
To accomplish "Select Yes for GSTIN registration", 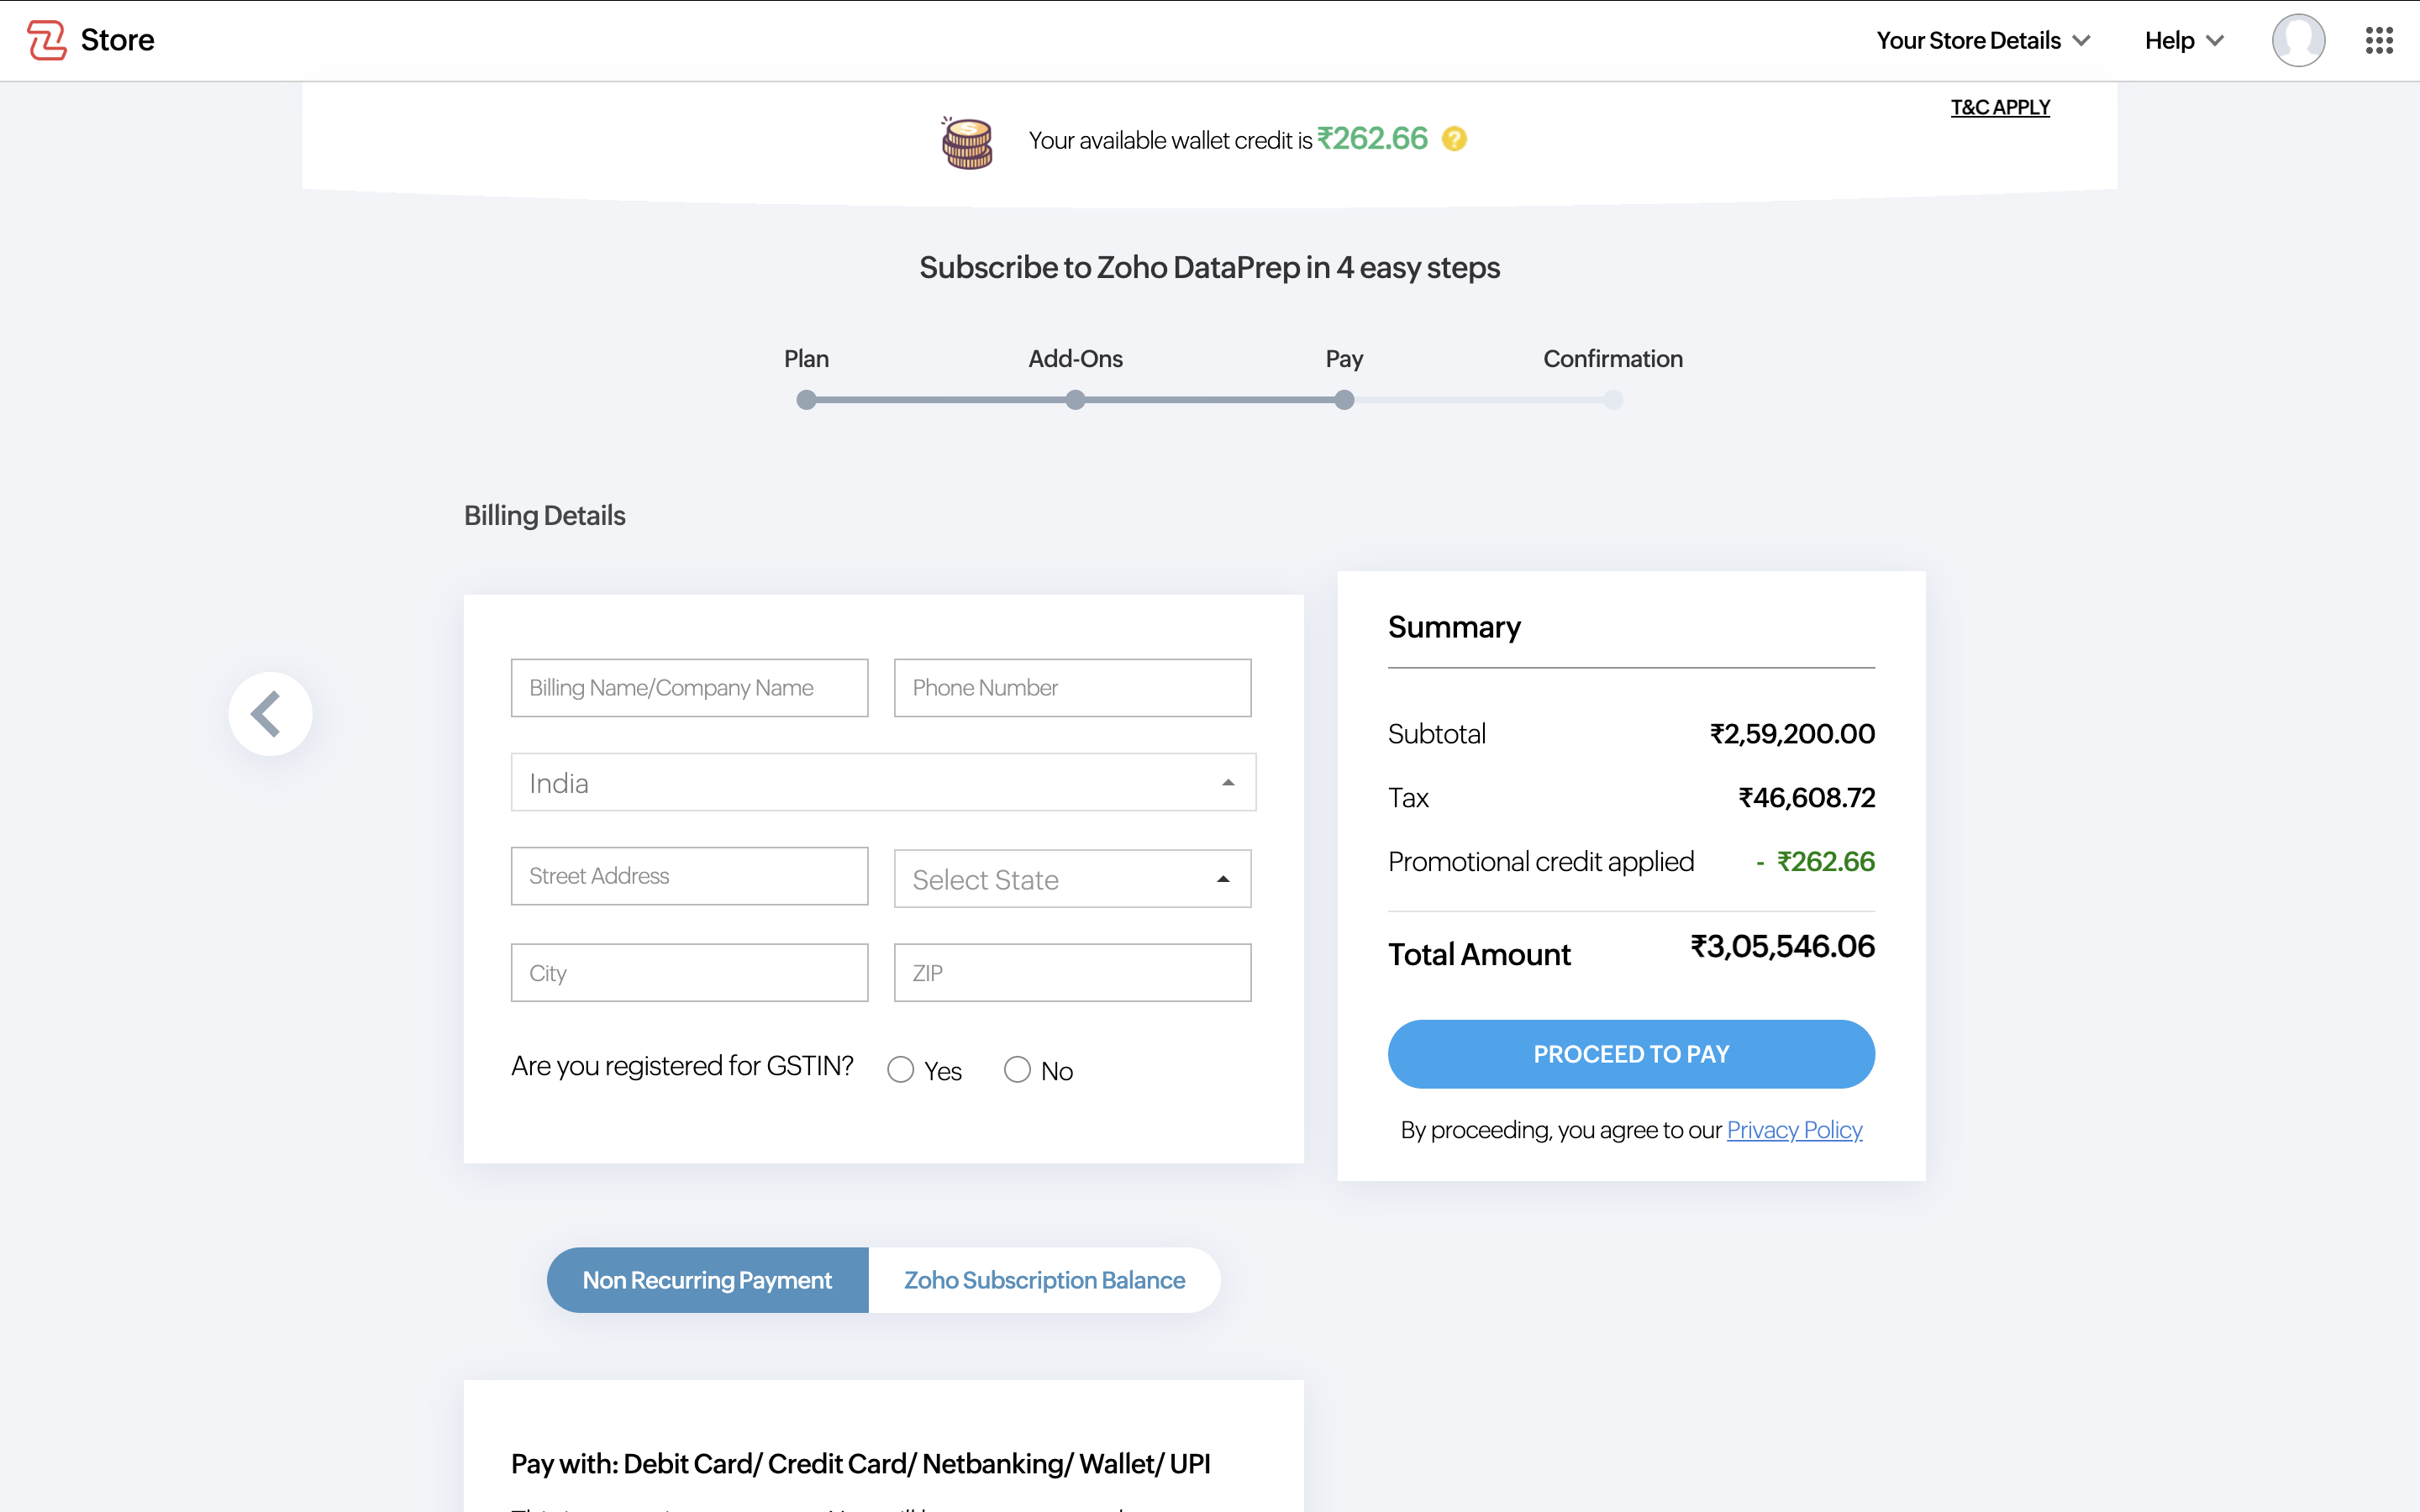I will coord(901,1070).
